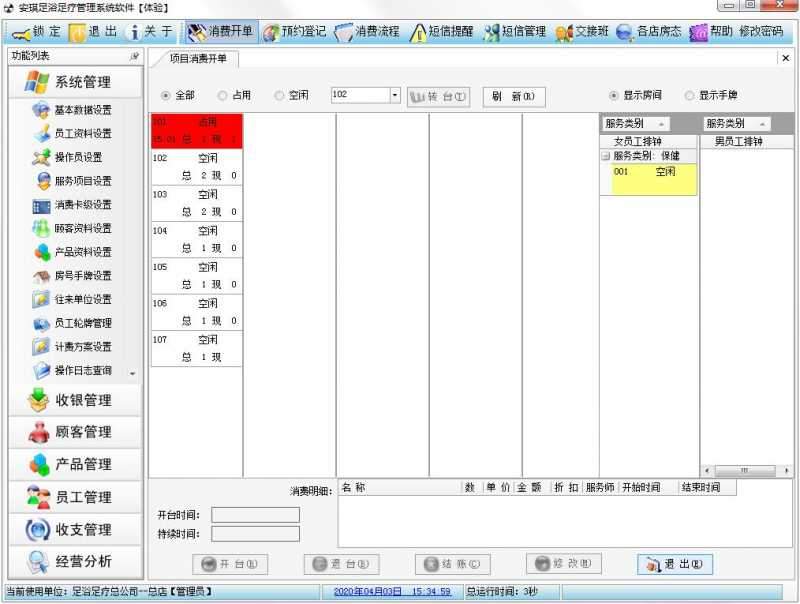Switch to 显示手牌 hand tag display mode

coord(715,95)
